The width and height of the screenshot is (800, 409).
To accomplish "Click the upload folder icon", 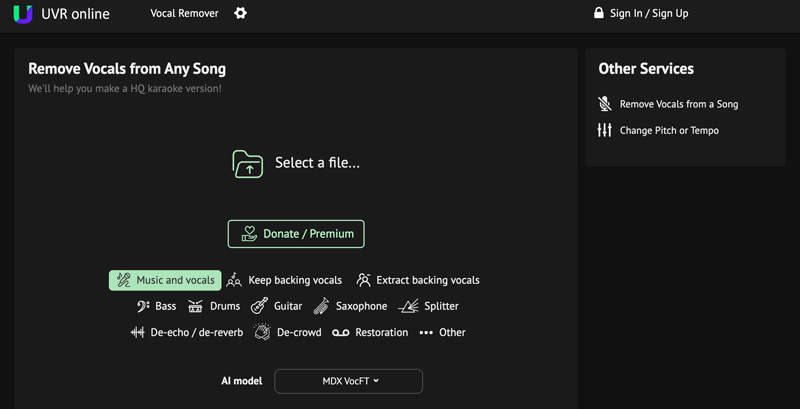I will (248, 164).
